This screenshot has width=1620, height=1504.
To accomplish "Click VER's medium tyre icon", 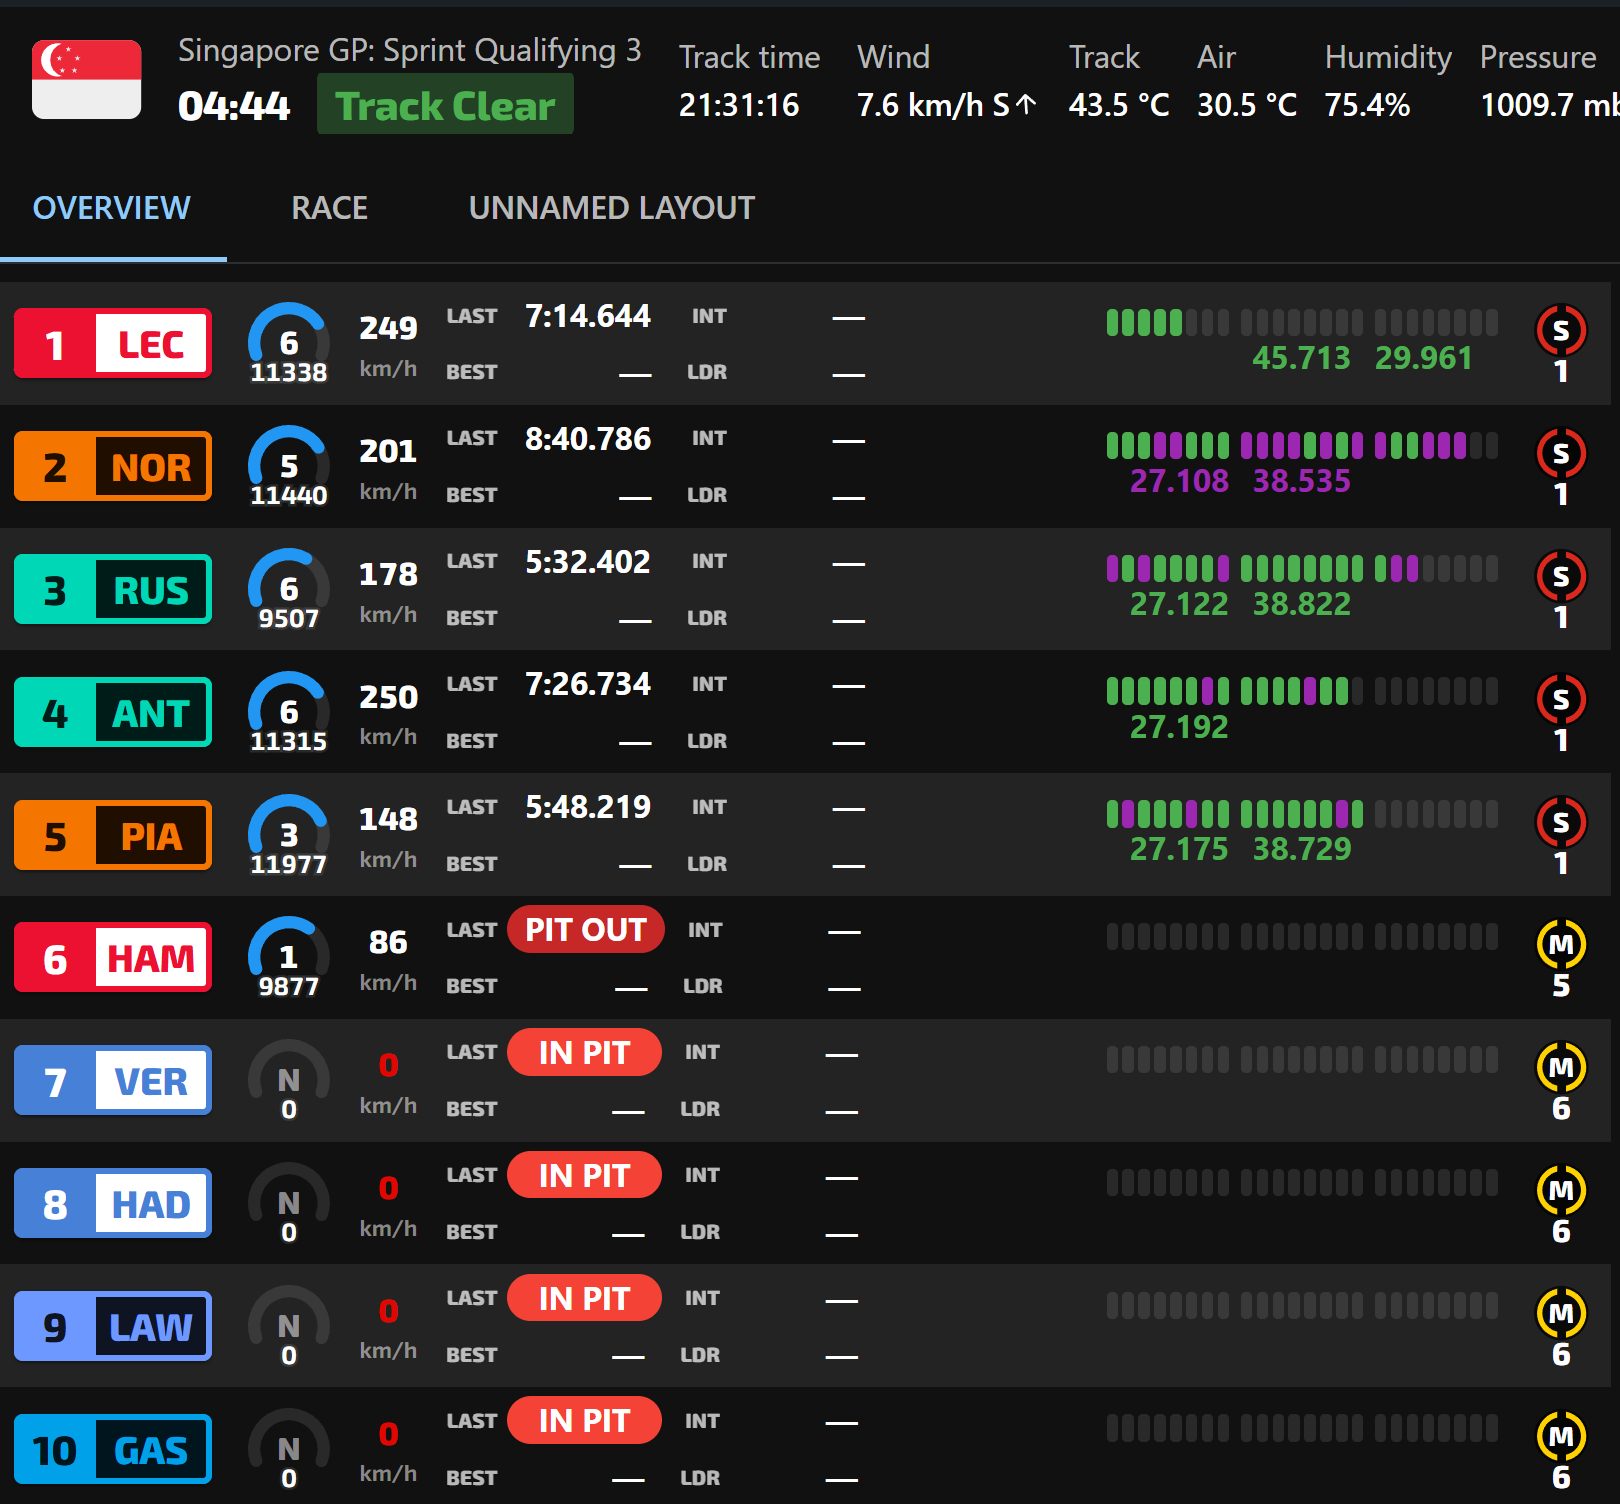I will point(1561,1067).
